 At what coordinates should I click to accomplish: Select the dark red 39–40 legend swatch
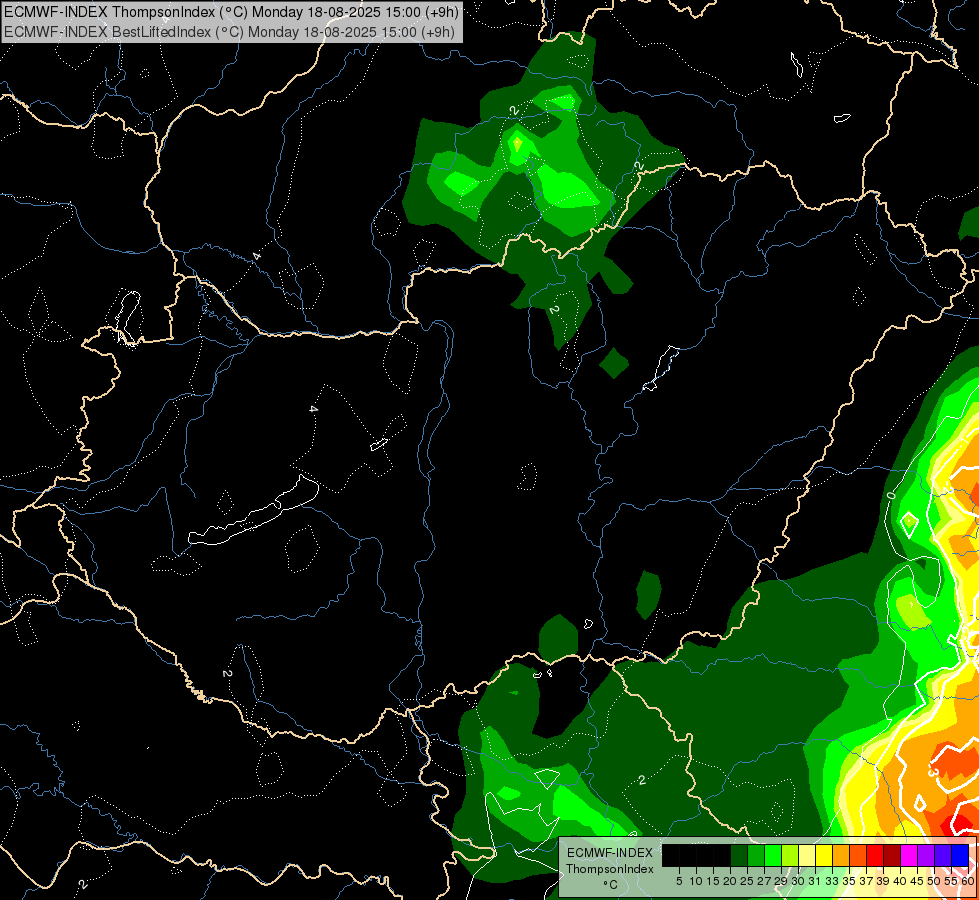[x=892, y=856]
